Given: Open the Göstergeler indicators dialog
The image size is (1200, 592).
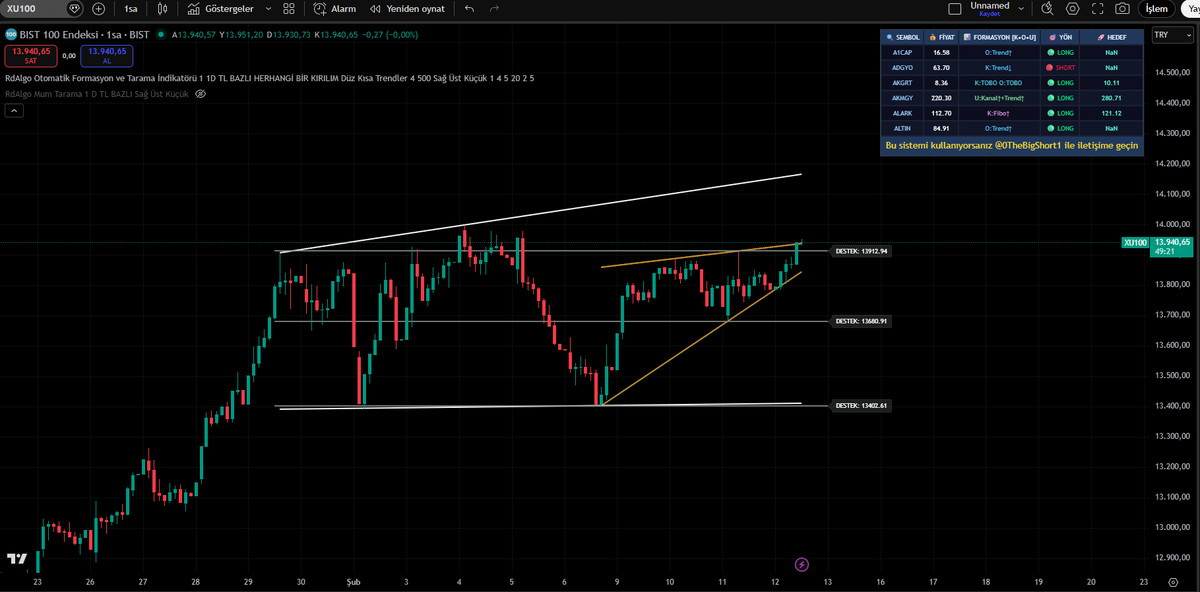Looking at the screenshot, I should [220, 8].
